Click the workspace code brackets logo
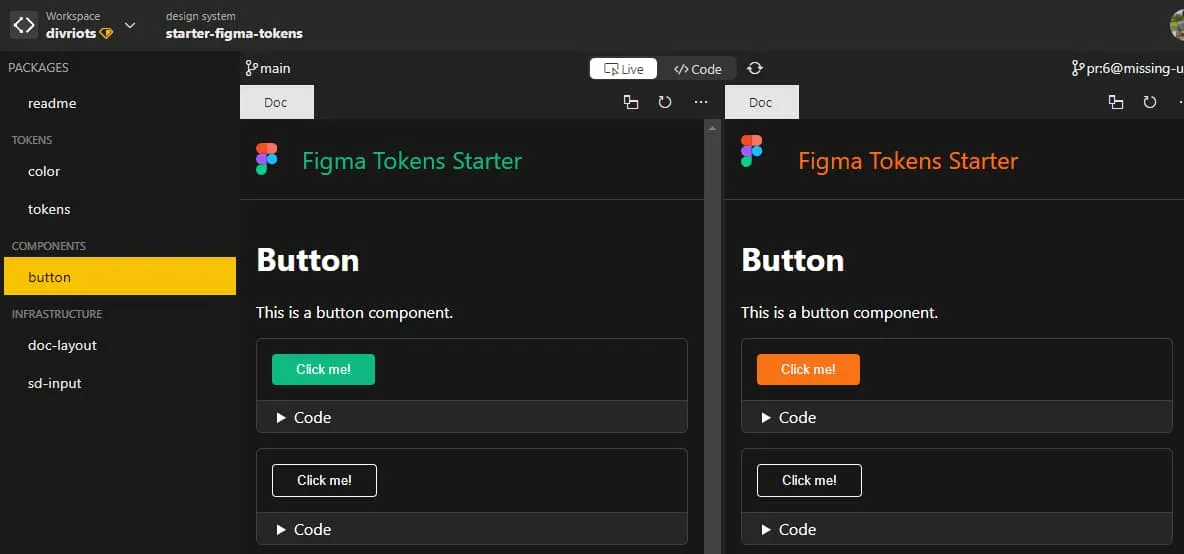1184x554 pixels. click(x=24, y=25)
